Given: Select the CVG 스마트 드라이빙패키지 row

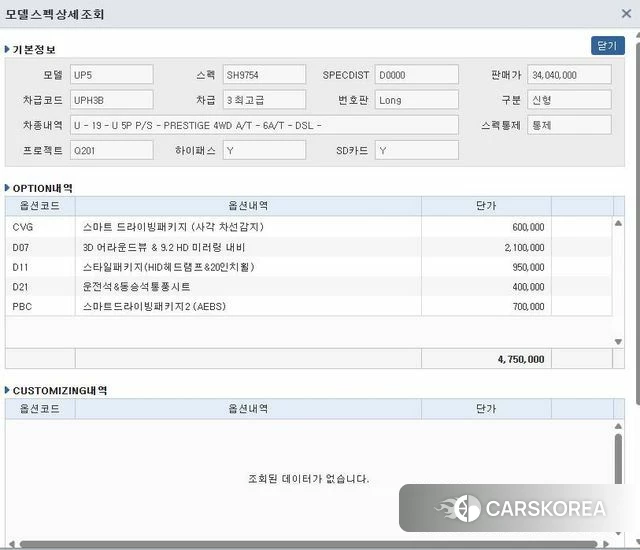Looking at the screenshot, I should tap(309, 227).
